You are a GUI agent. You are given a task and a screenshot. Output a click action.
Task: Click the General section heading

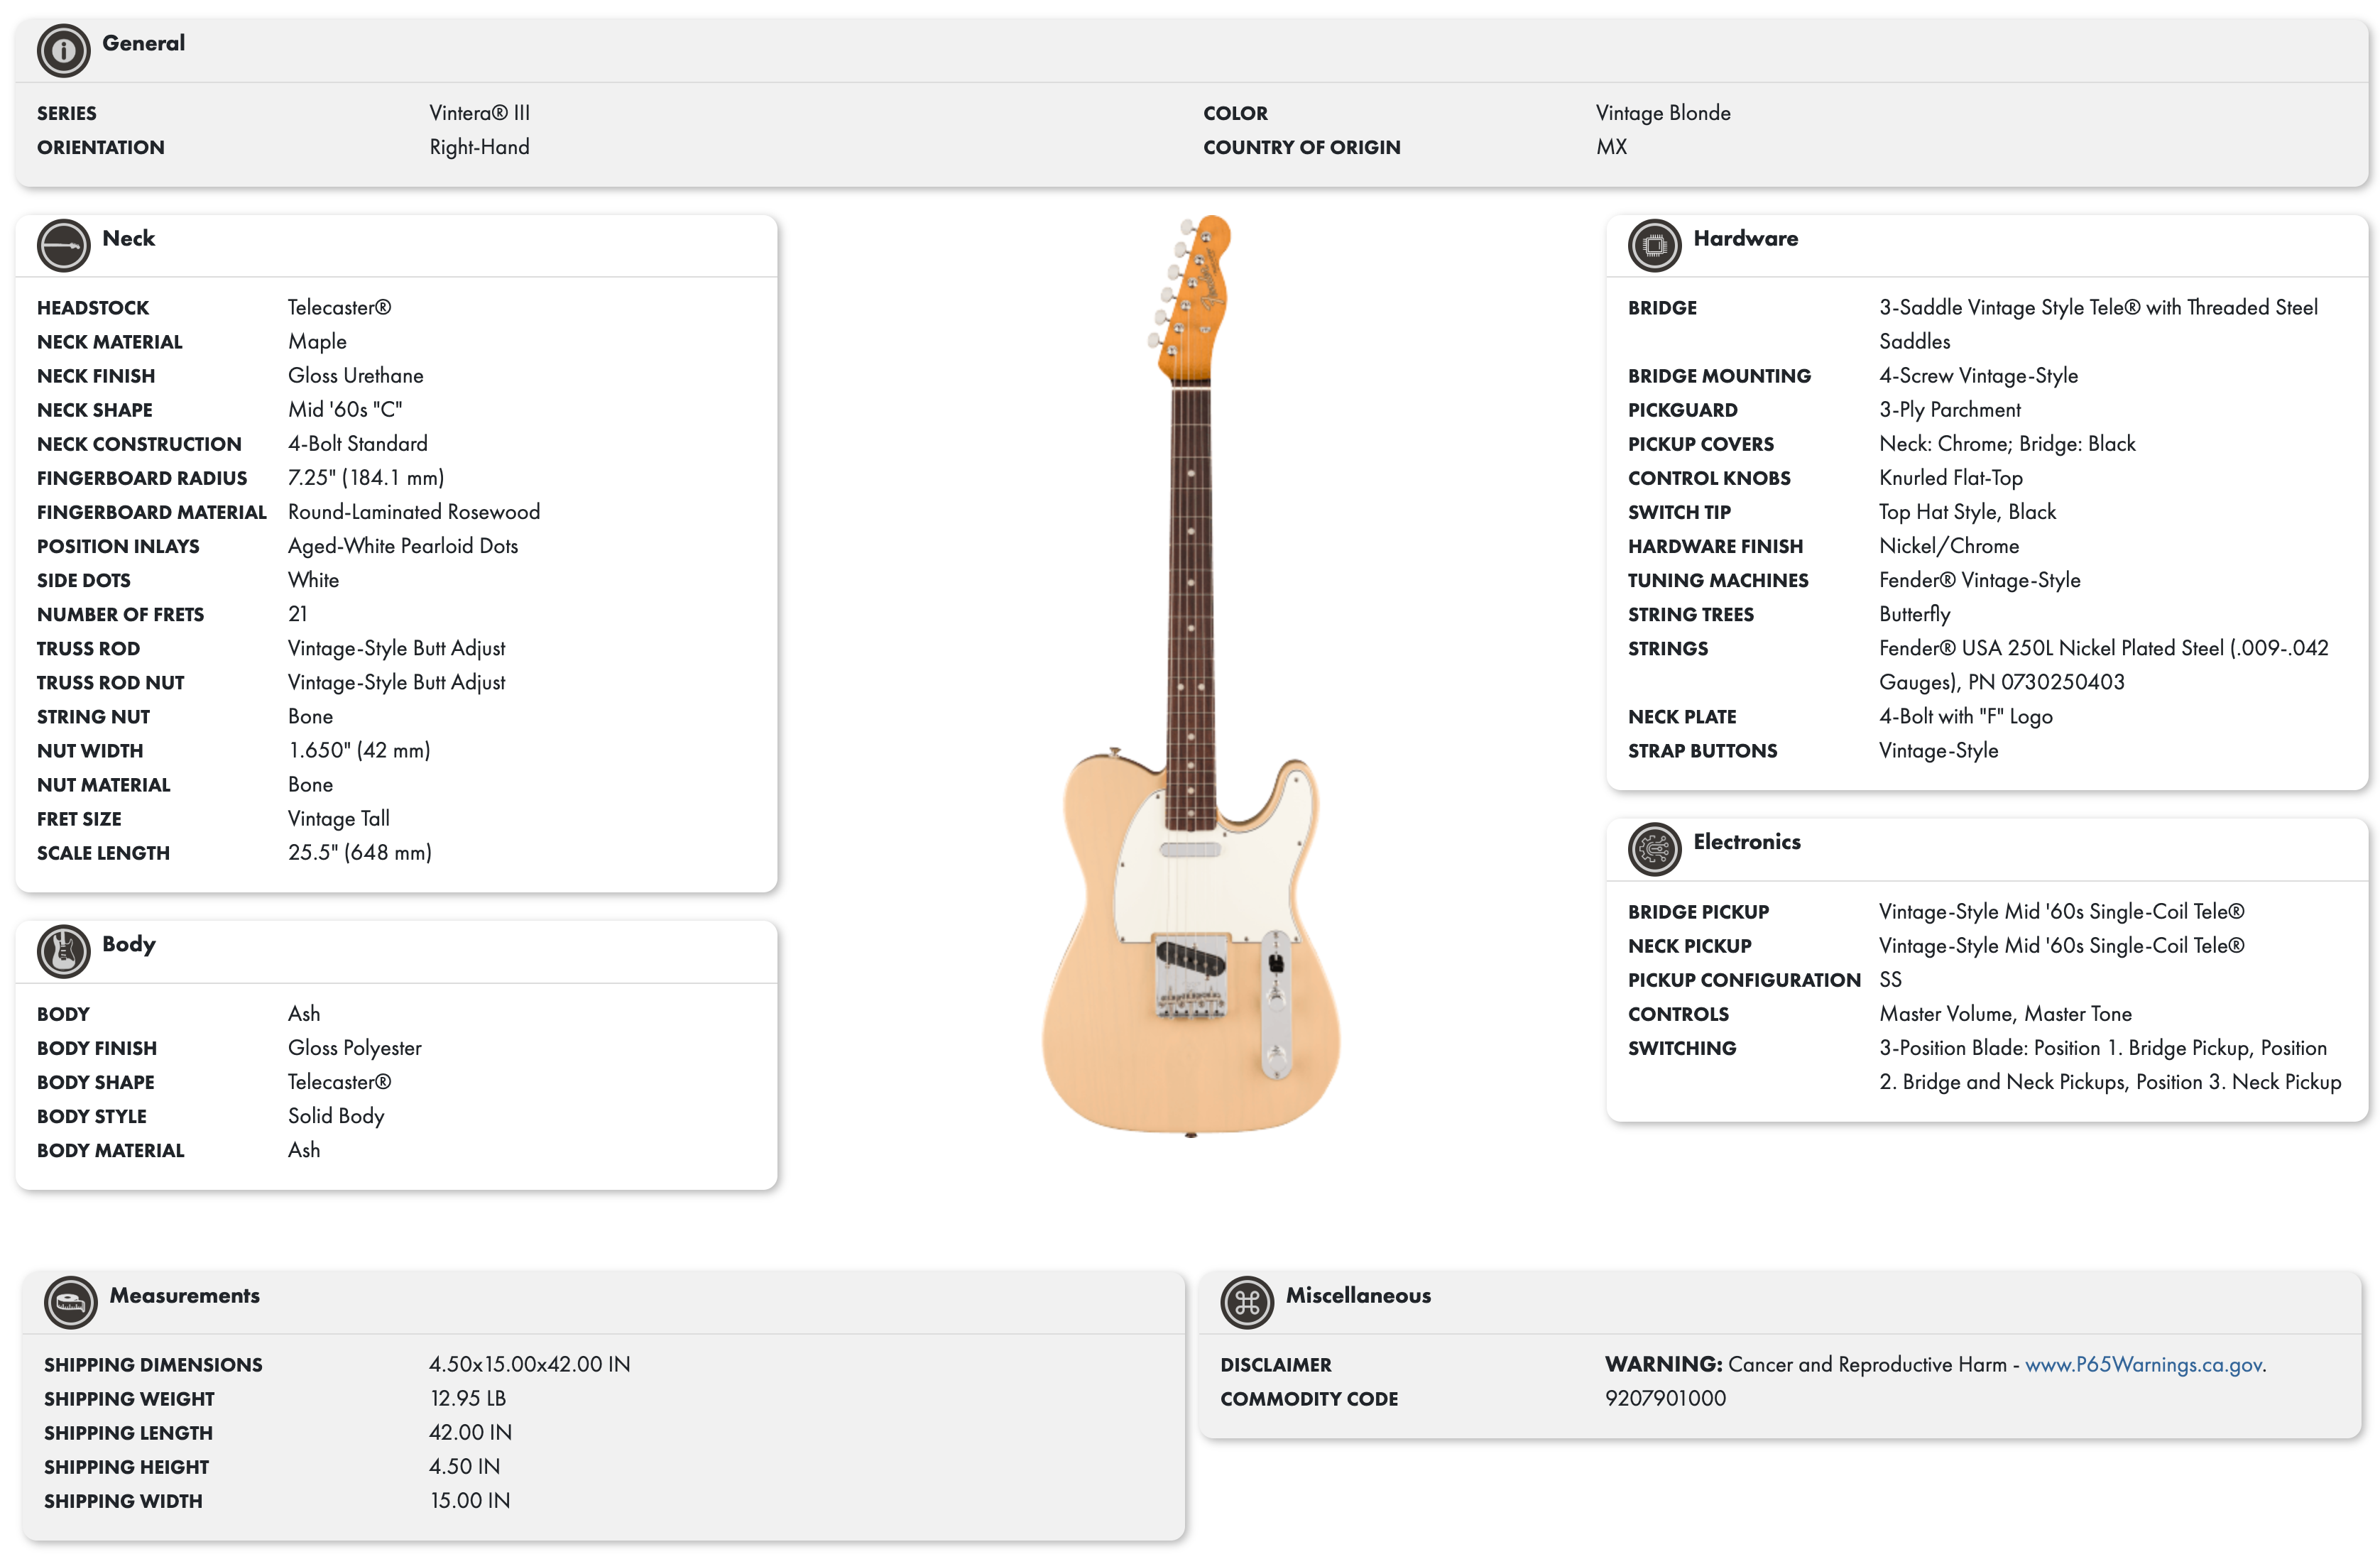[x=143, y=43]
